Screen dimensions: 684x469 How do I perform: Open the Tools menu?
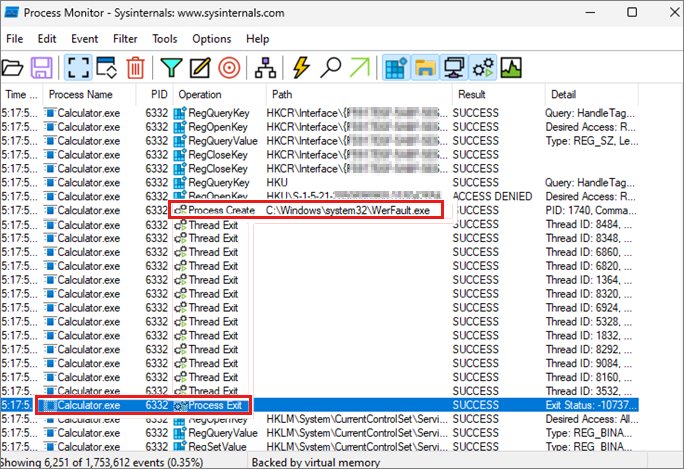[x=164, y=39]
